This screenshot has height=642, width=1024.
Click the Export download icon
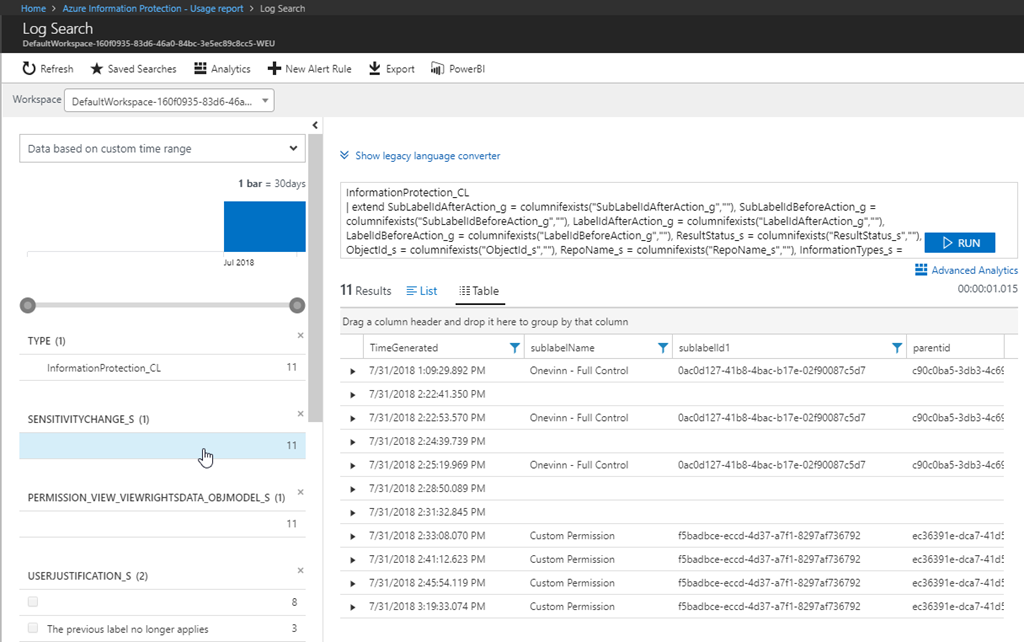tap(375, 69)
